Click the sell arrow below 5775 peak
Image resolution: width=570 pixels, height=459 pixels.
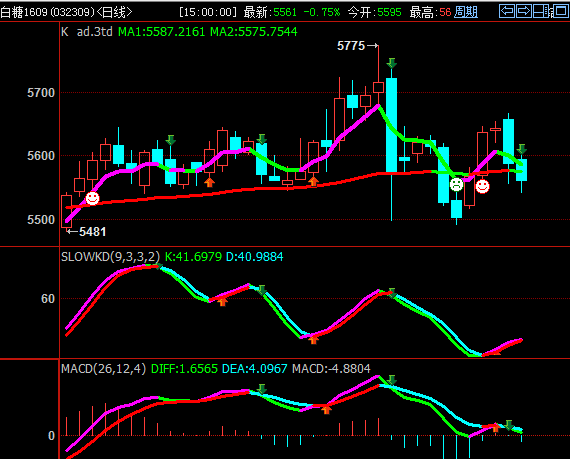392,63
